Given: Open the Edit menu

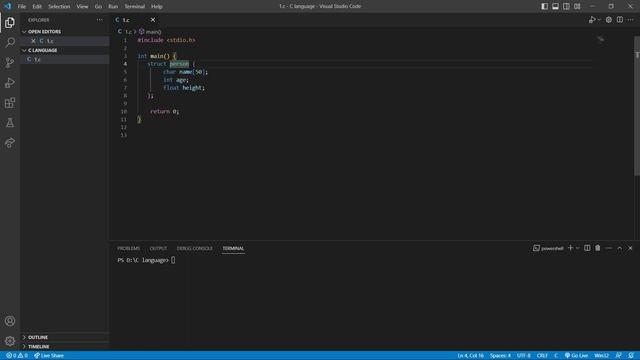Looking at the screenshot, I should coord(37,6).
